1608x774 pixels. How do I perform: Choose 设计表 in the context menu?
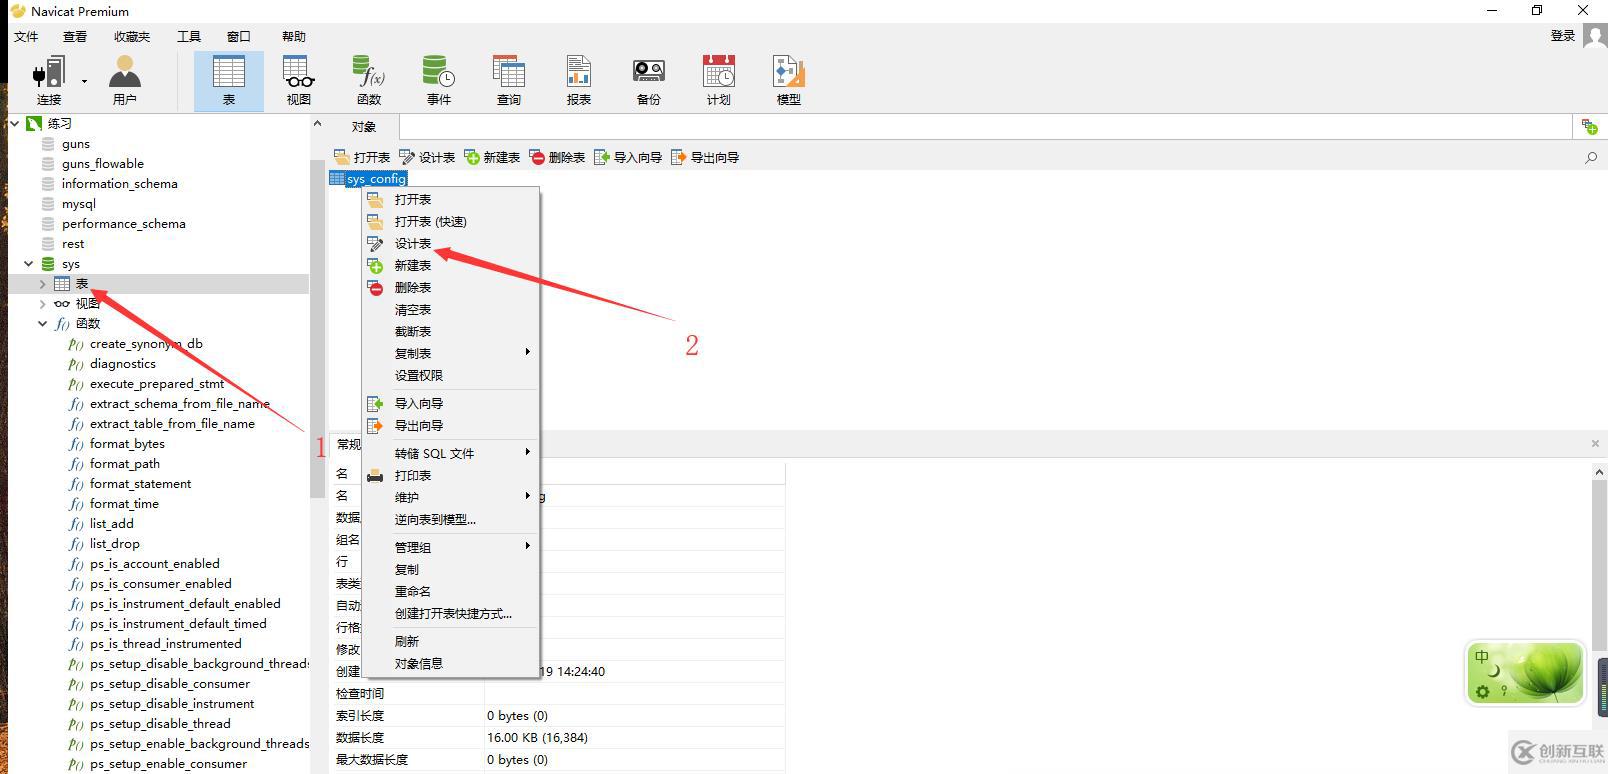tap(450, 244)
